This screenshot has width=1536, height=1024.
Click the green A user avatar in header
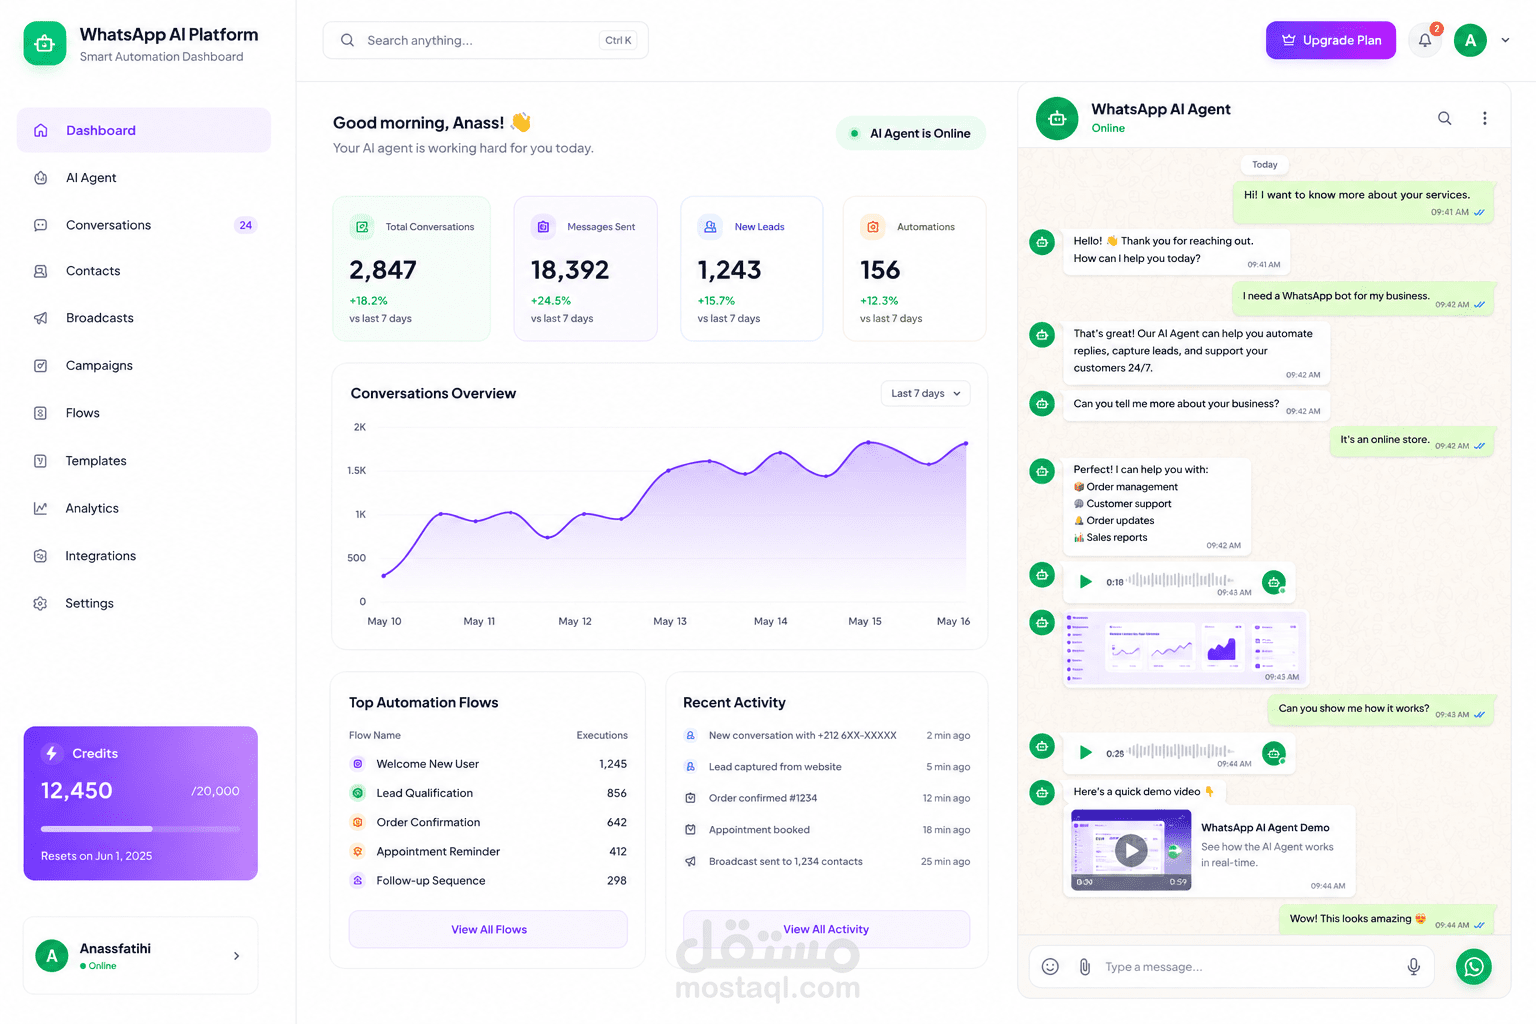click(x=1470, y=40)
